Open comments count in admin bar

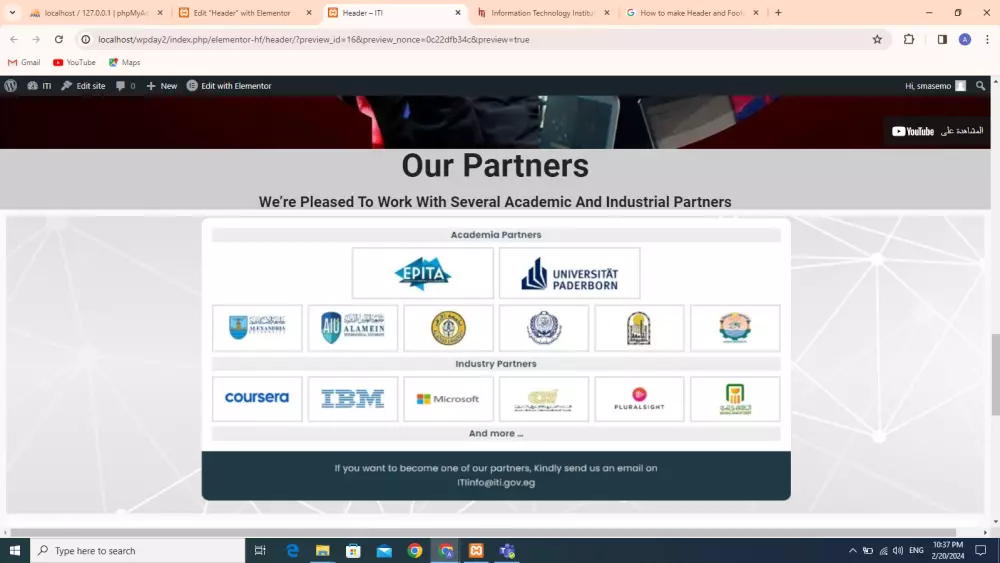pos(126,85)
